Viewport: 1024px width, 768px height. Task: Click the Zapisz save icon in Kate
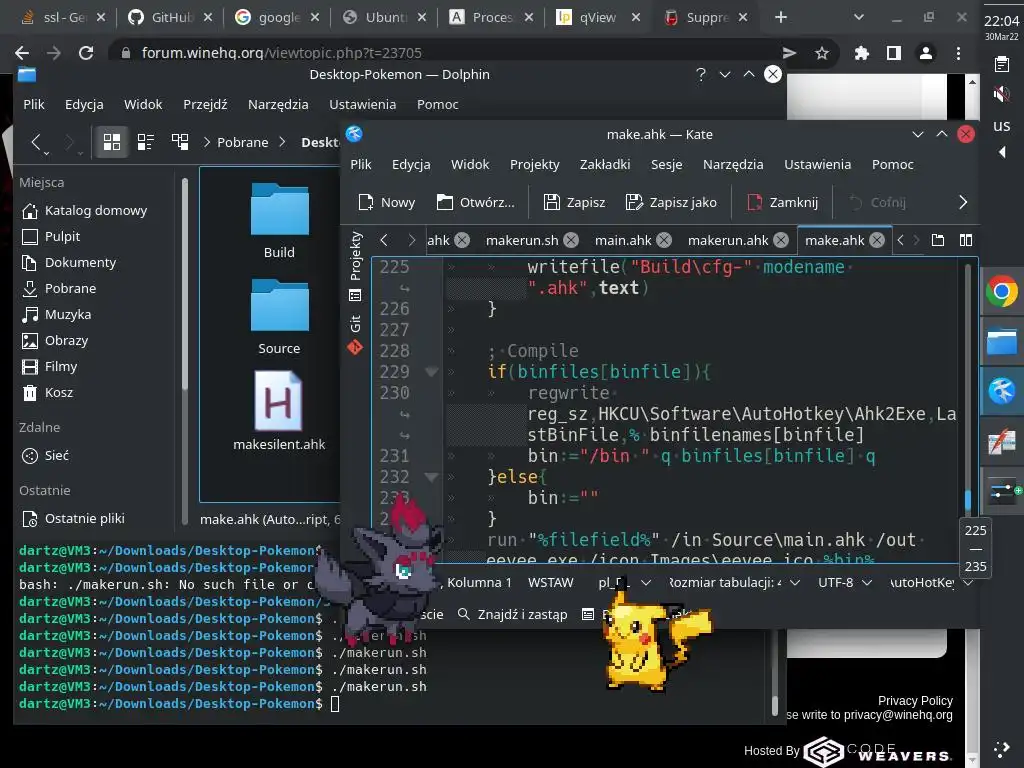coord(552,202)
